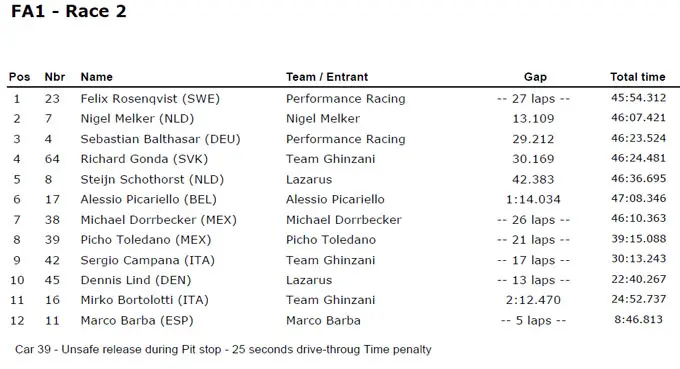Click Michael Dorrbecker (MEX) driver name
The image size is (680, 369).
(159, 220)
